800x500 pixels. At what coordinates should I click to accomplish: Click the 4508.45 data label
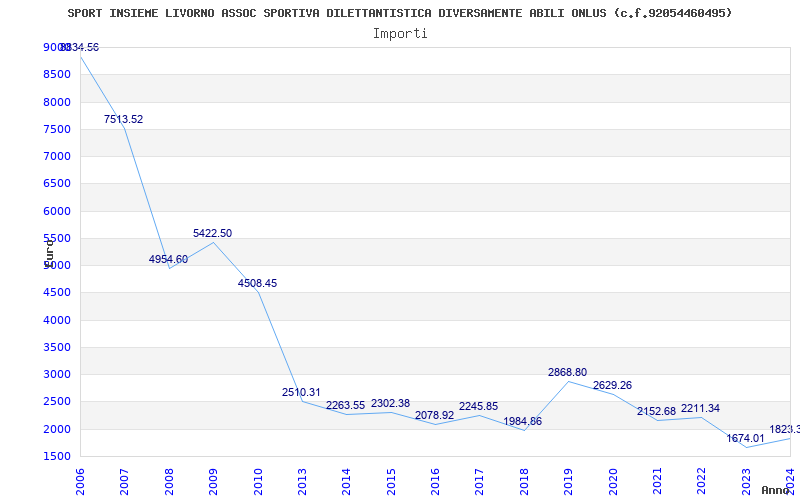(x=257, y=283)
